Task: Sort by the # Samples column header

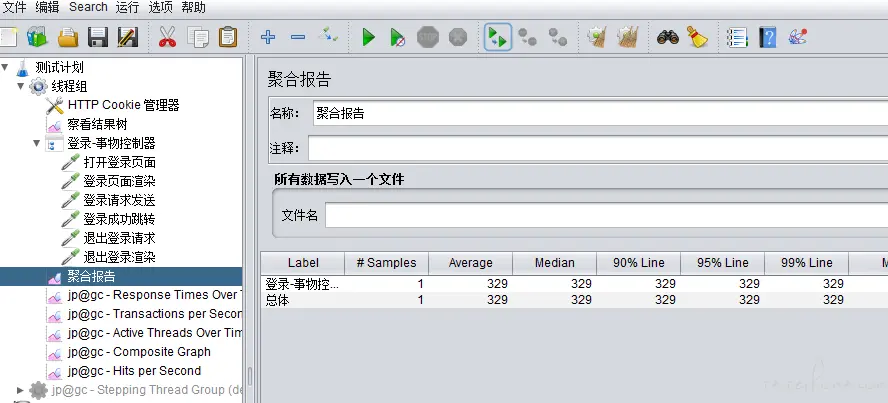Action: (x=386, y=263)
